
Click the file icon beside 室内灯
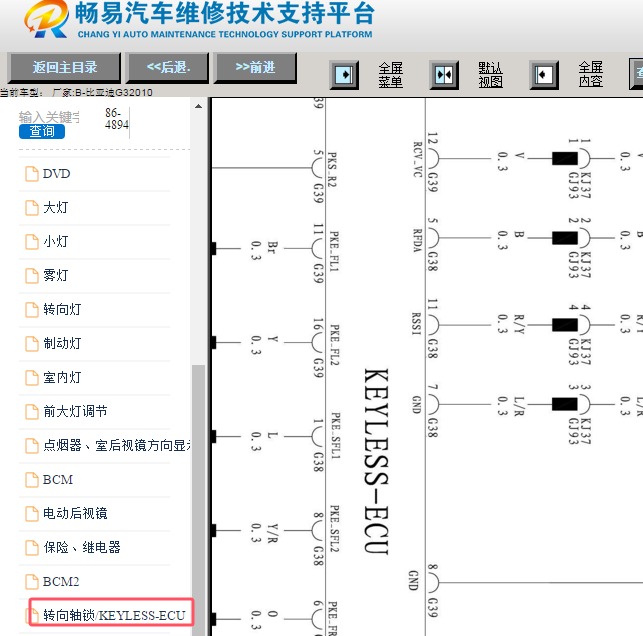pos(32,378)
